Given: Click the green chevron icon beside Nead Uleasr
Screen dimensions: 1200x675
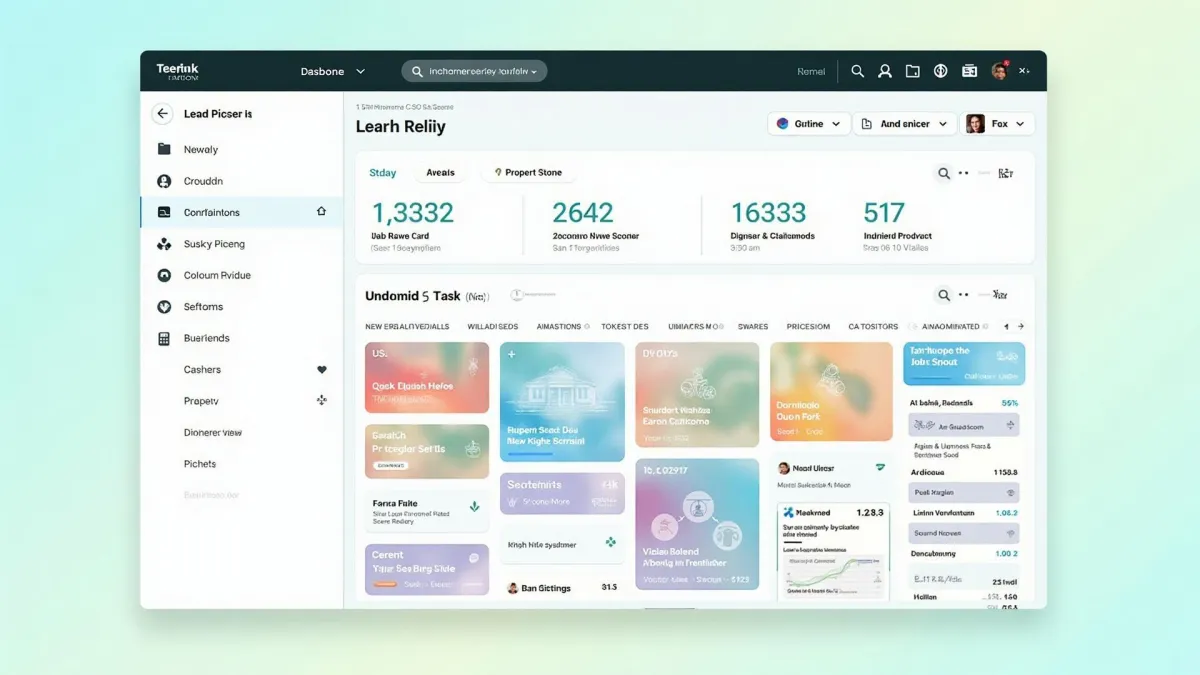Looking at the screenshot, I should 880,467.
